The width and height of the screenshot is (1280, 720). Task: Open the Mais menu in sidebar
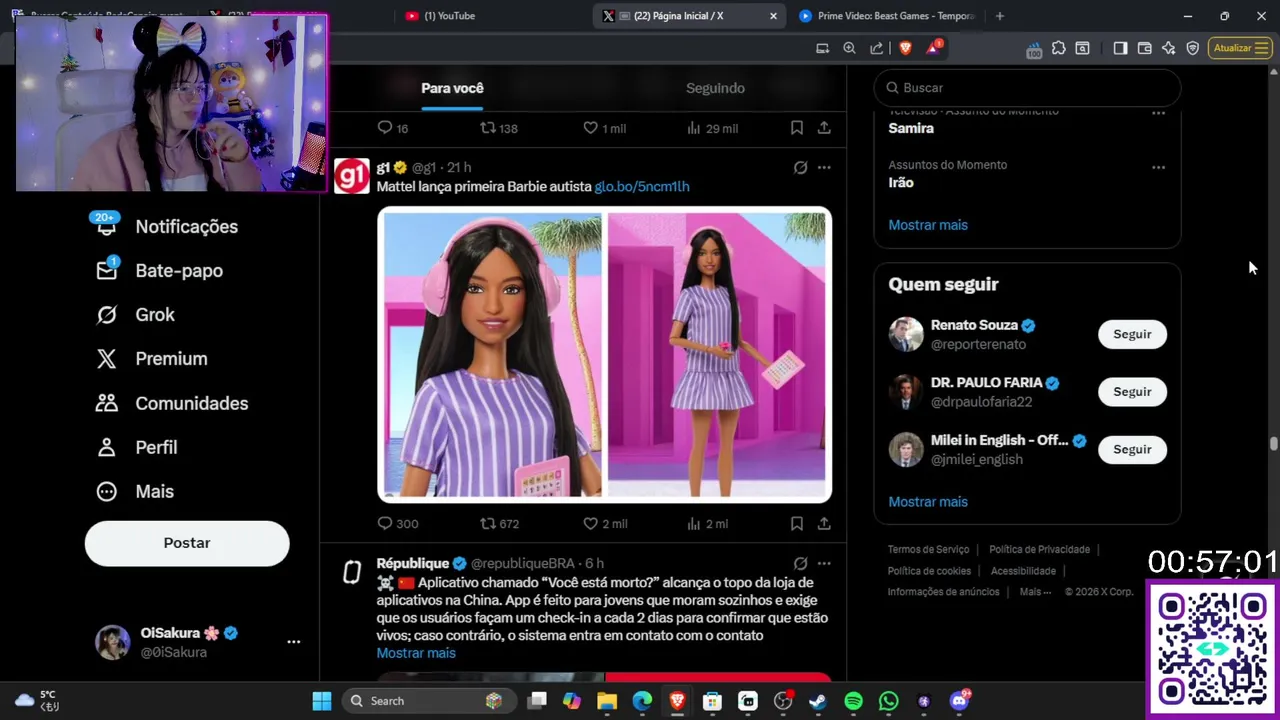pyautogui.click(x=134, y=491)
